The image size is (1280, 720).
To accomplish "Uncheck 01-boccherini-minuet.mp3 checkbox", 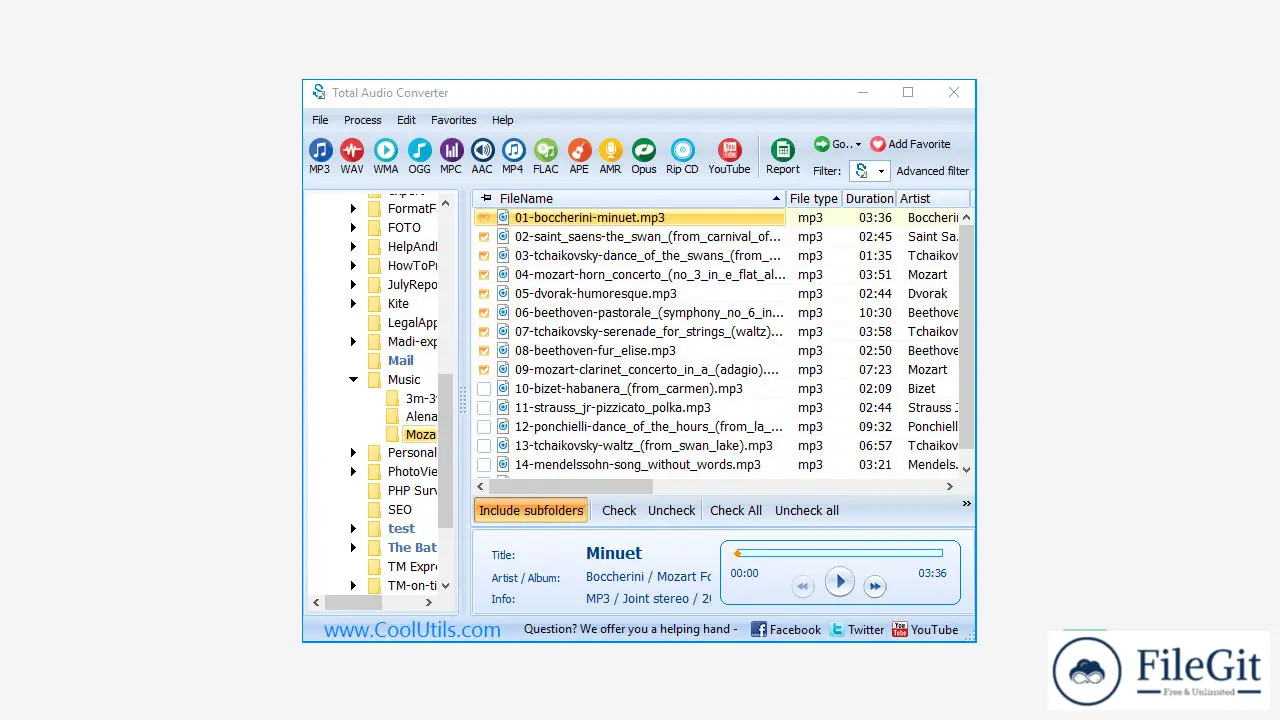I will (x=484, y=217).
